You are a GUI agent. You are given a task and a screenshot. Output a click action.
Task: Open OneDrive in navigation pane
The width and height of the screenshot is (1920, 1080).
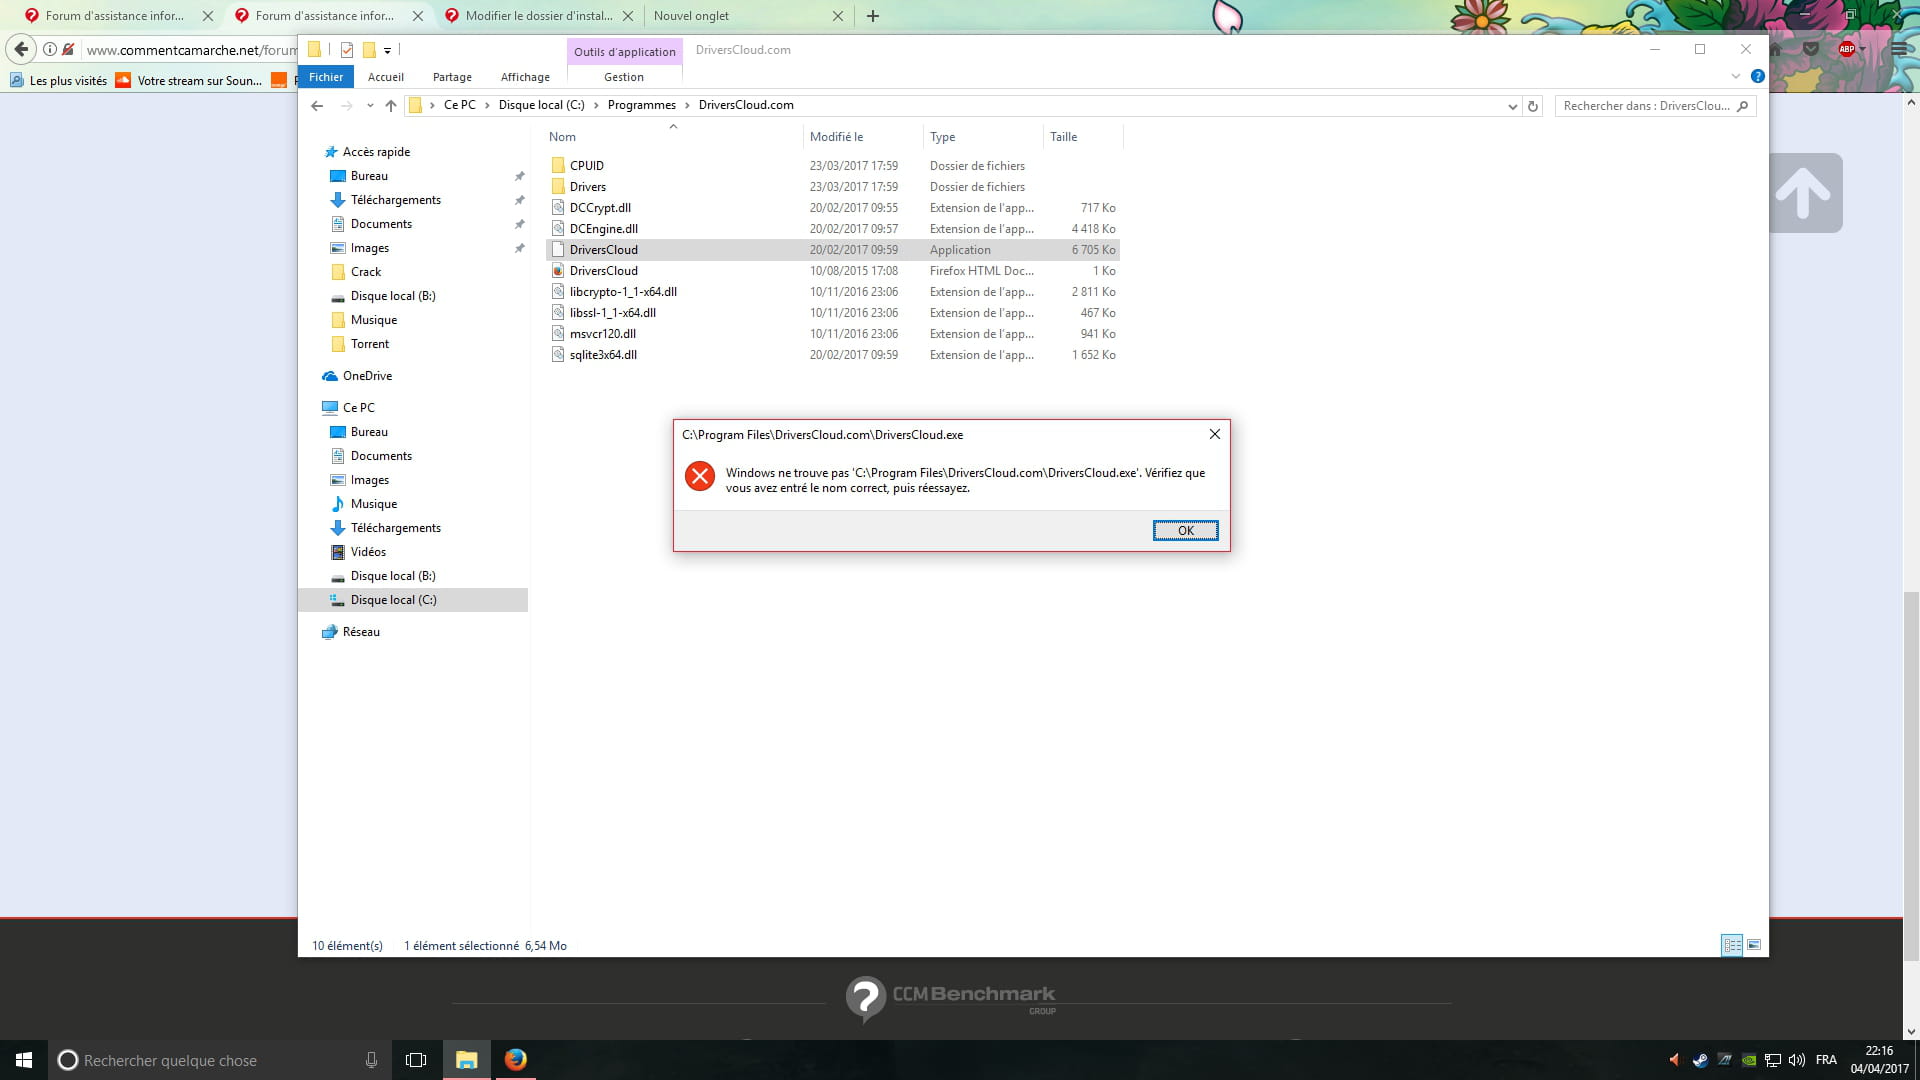[367, 376]
